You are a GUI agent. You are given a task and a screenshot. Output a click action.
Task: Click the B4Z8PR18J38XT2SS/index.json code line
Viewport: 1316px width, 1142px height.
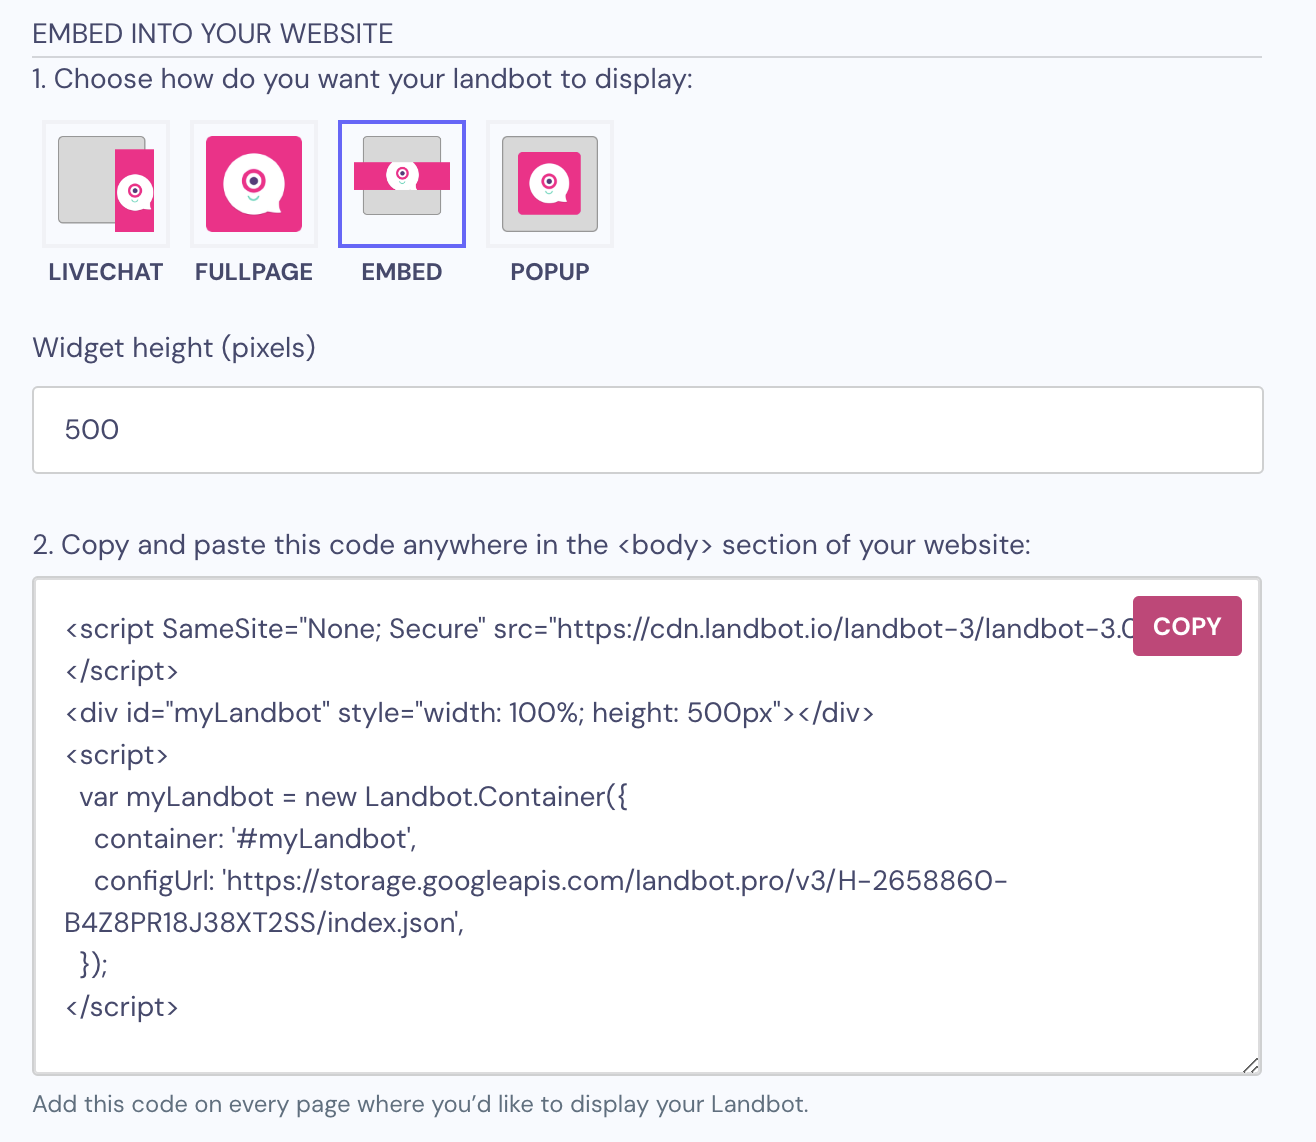click(265, 923)
